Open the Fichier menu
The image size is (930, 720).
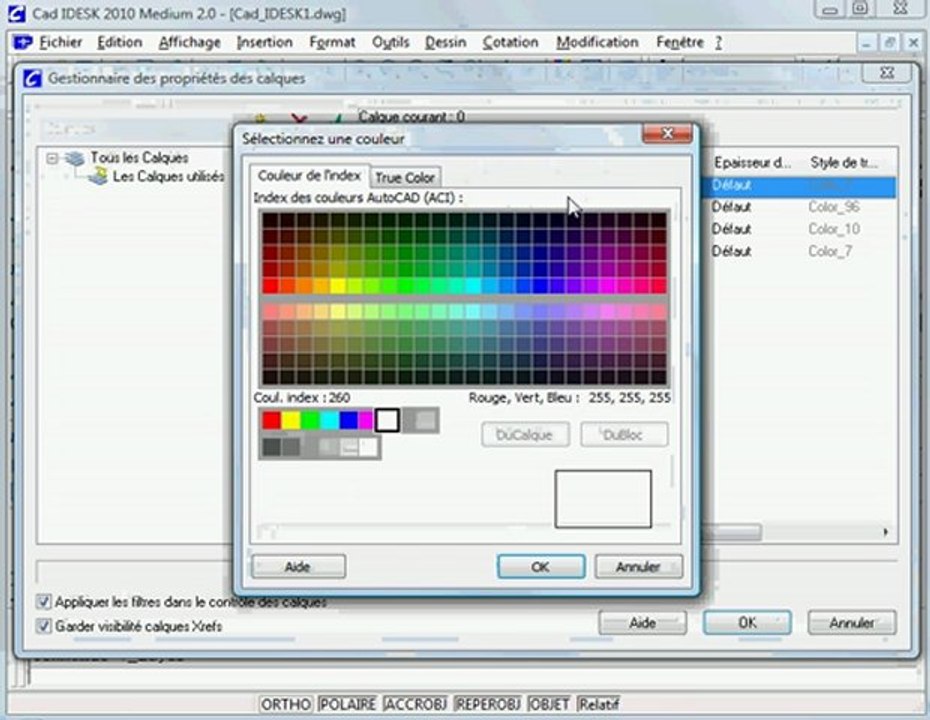(x=60, y=43)
